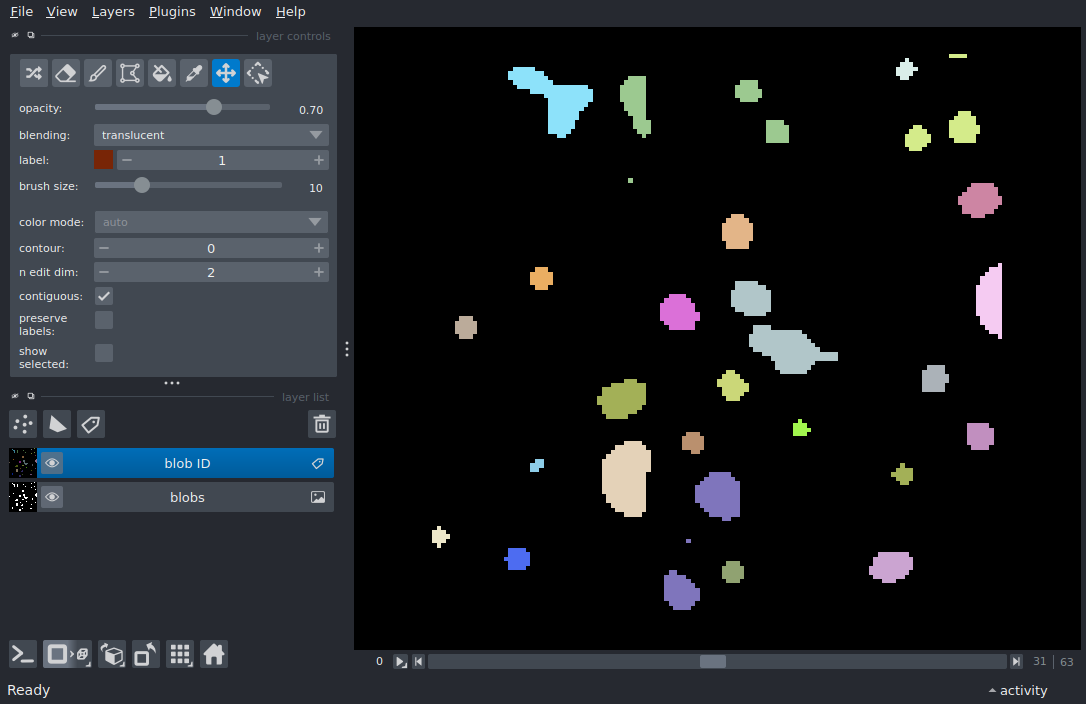Hide the blob ID layer

point(52,463)
